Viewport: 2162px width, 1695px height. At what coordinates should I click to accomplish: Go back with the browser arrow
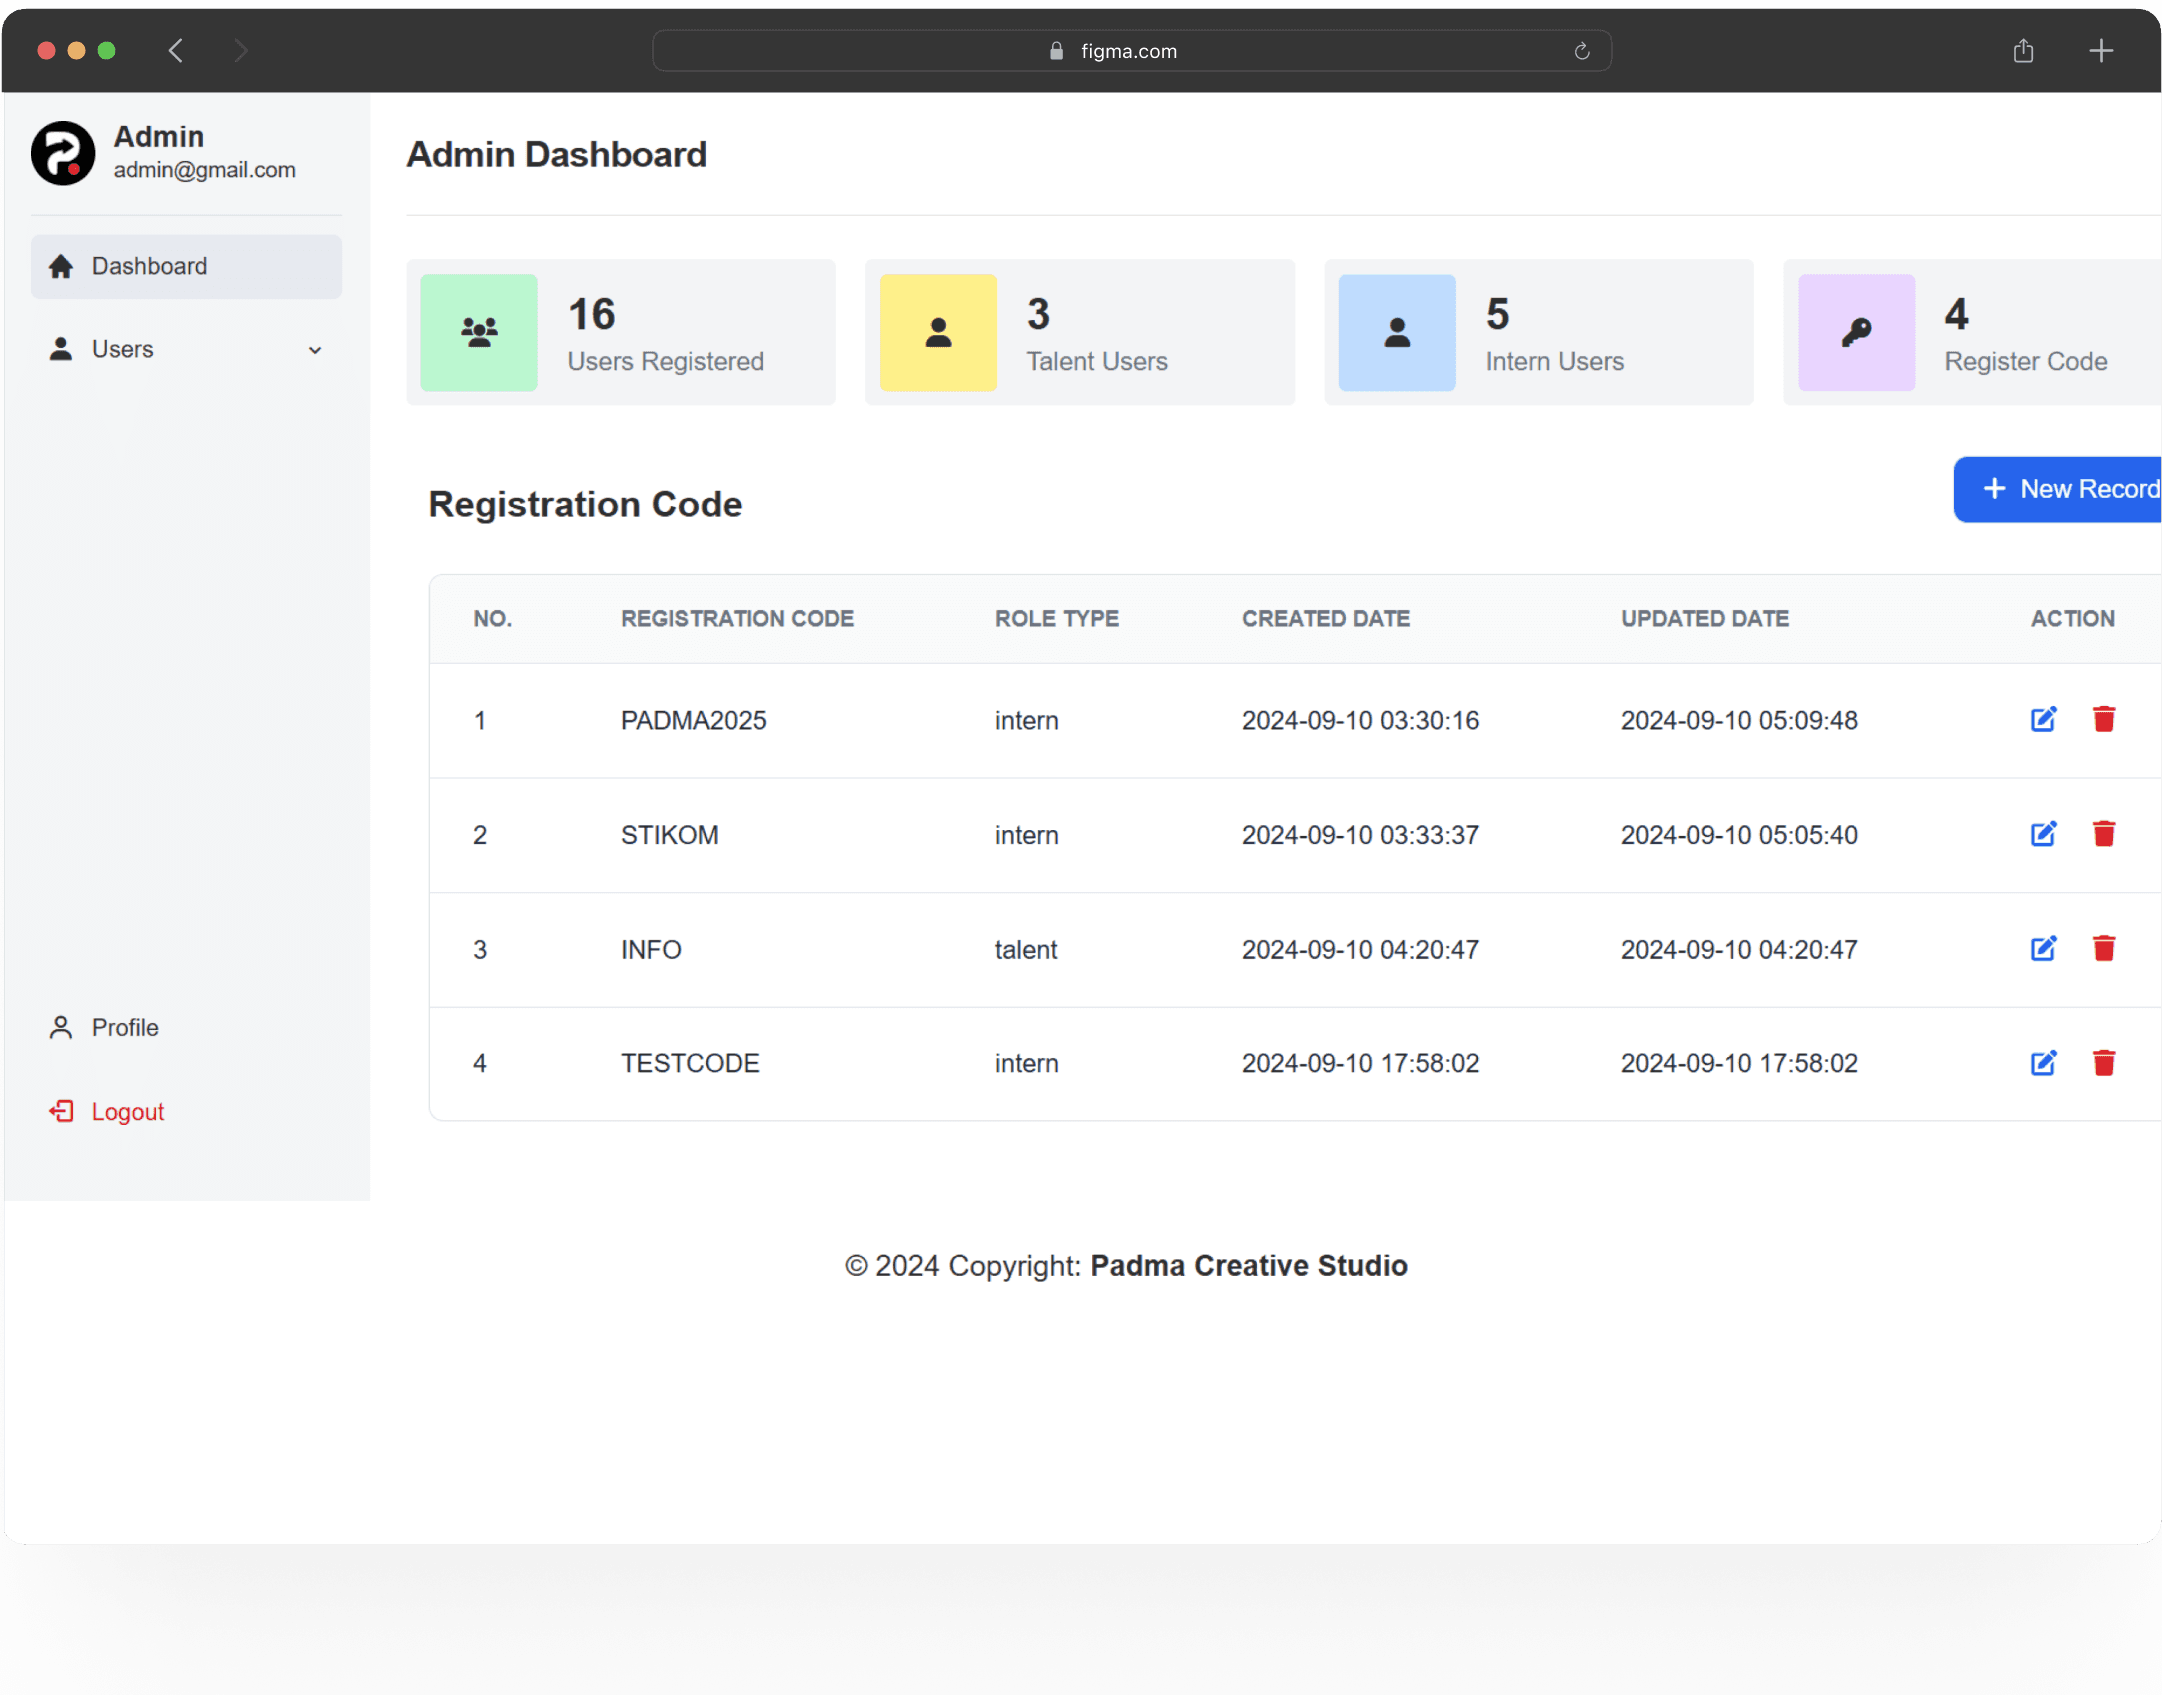(x=176, y=51)
